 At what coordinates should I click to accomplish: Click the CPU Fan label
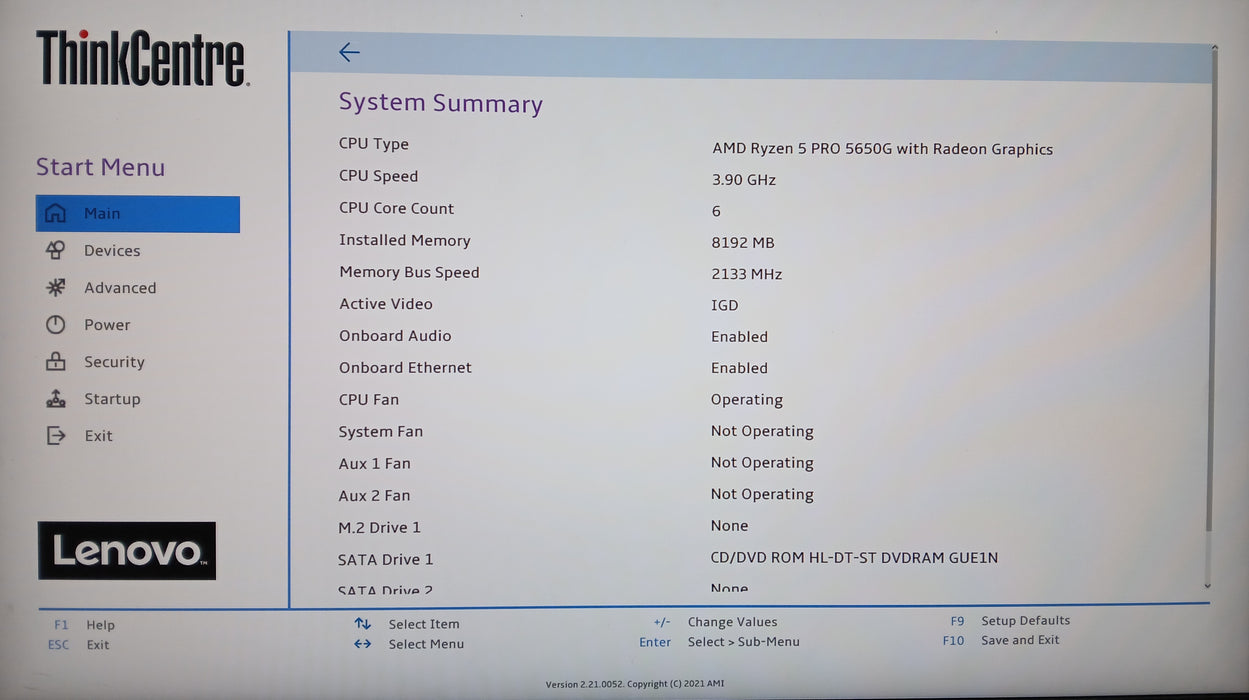(369, 400)
